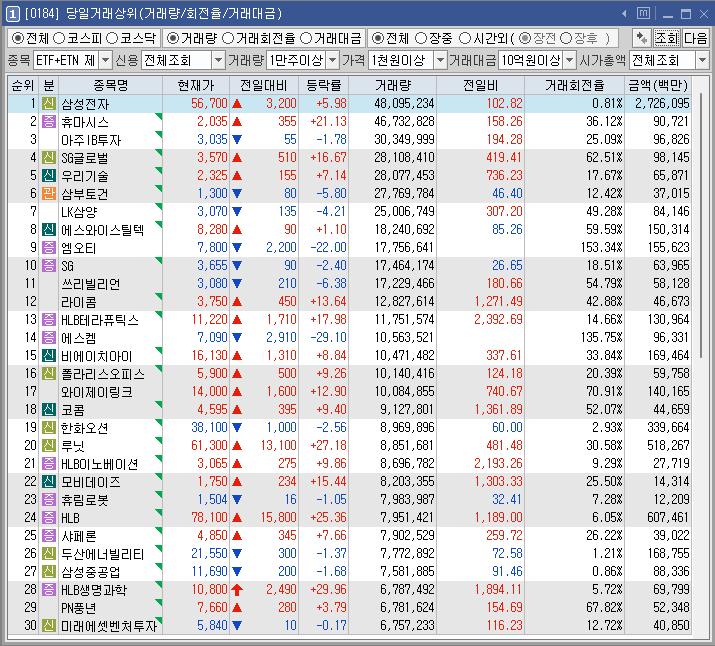Open the 종목 ETF+ETN filter dropdown

point(105,60)
